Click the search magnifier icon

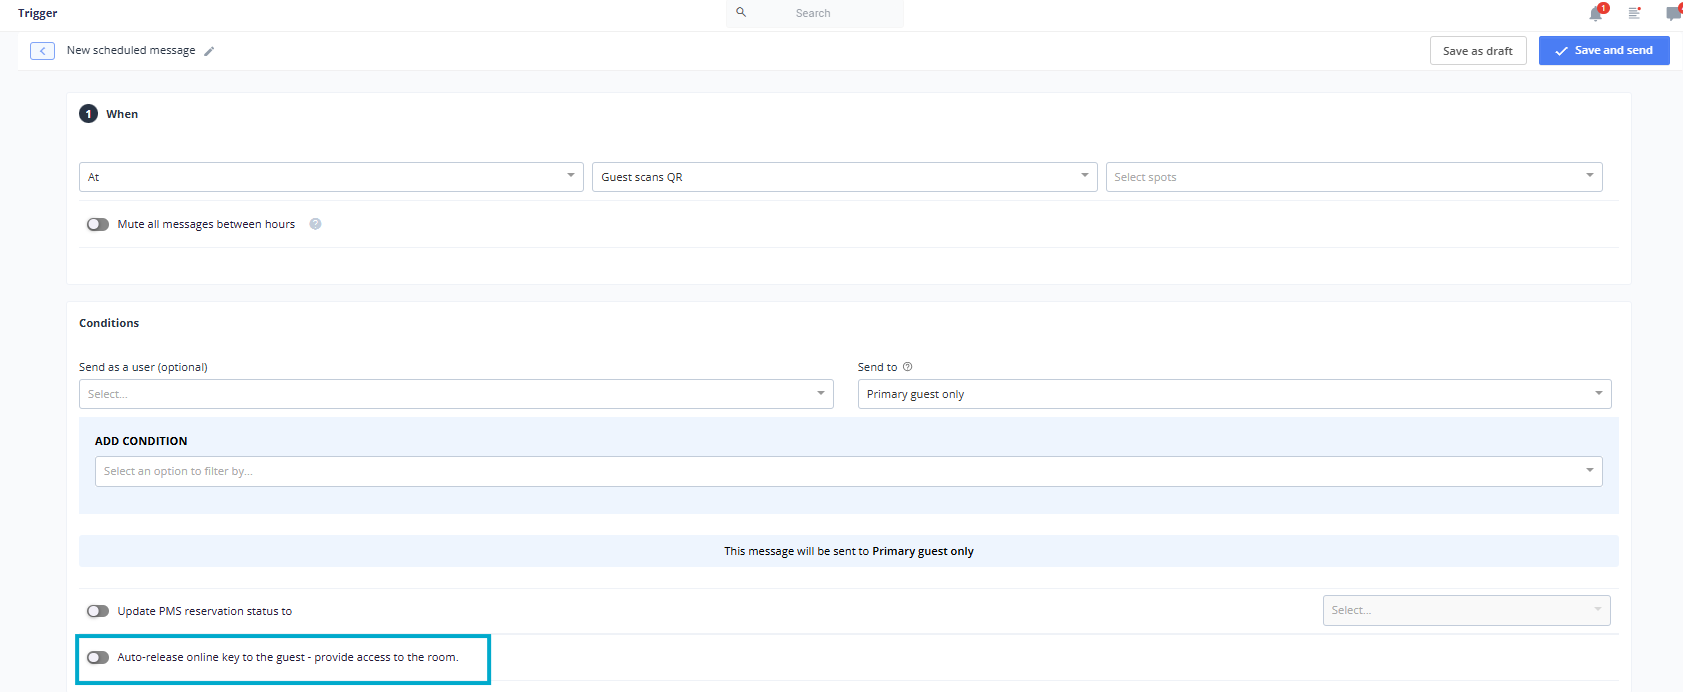click(x=741, y=13)
